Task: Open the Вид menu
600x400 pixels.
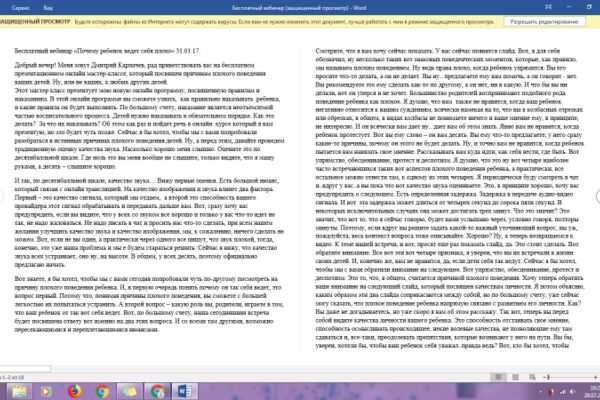Action: [48, 8]
